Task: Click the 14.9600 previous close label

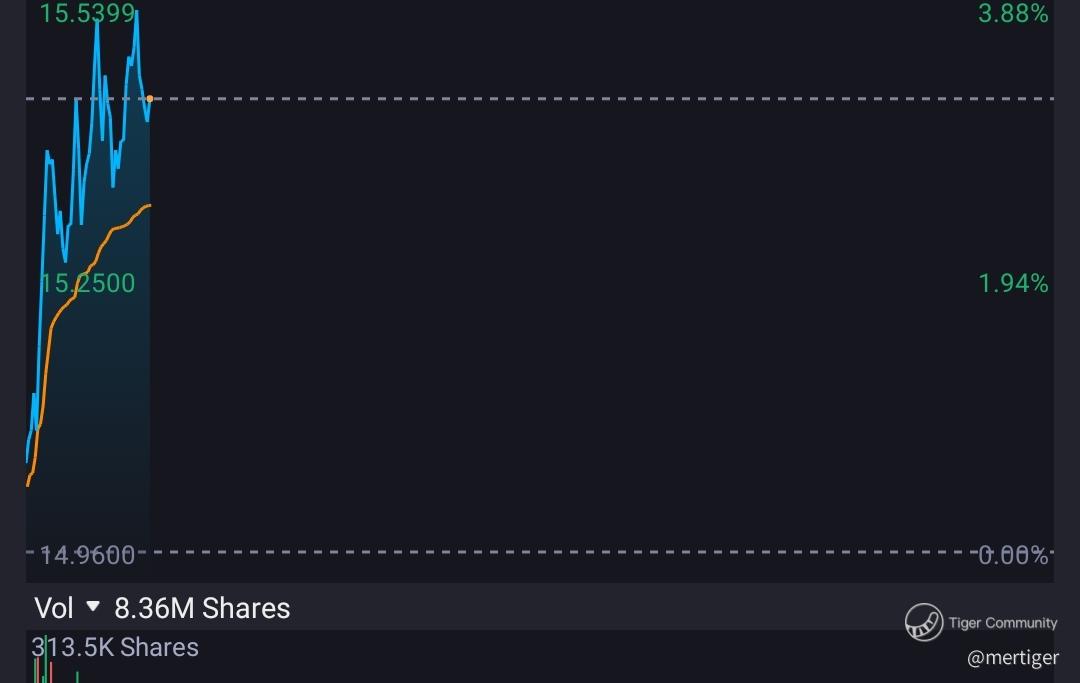Action: click(87, 555)
